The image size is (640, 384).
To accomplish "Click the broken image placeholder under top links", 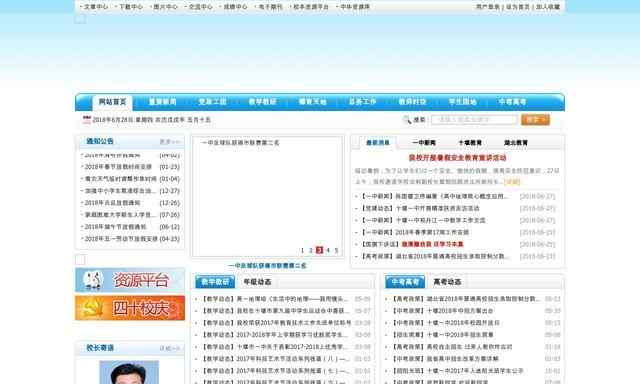I will pos(80,19).
